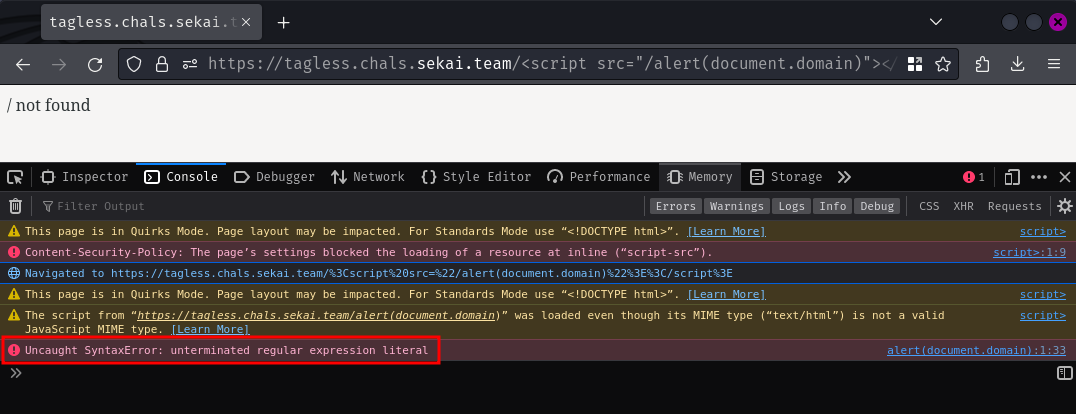1076x414 pixels.
Task: Toggle the Info filter
Action: pos(832,206)
